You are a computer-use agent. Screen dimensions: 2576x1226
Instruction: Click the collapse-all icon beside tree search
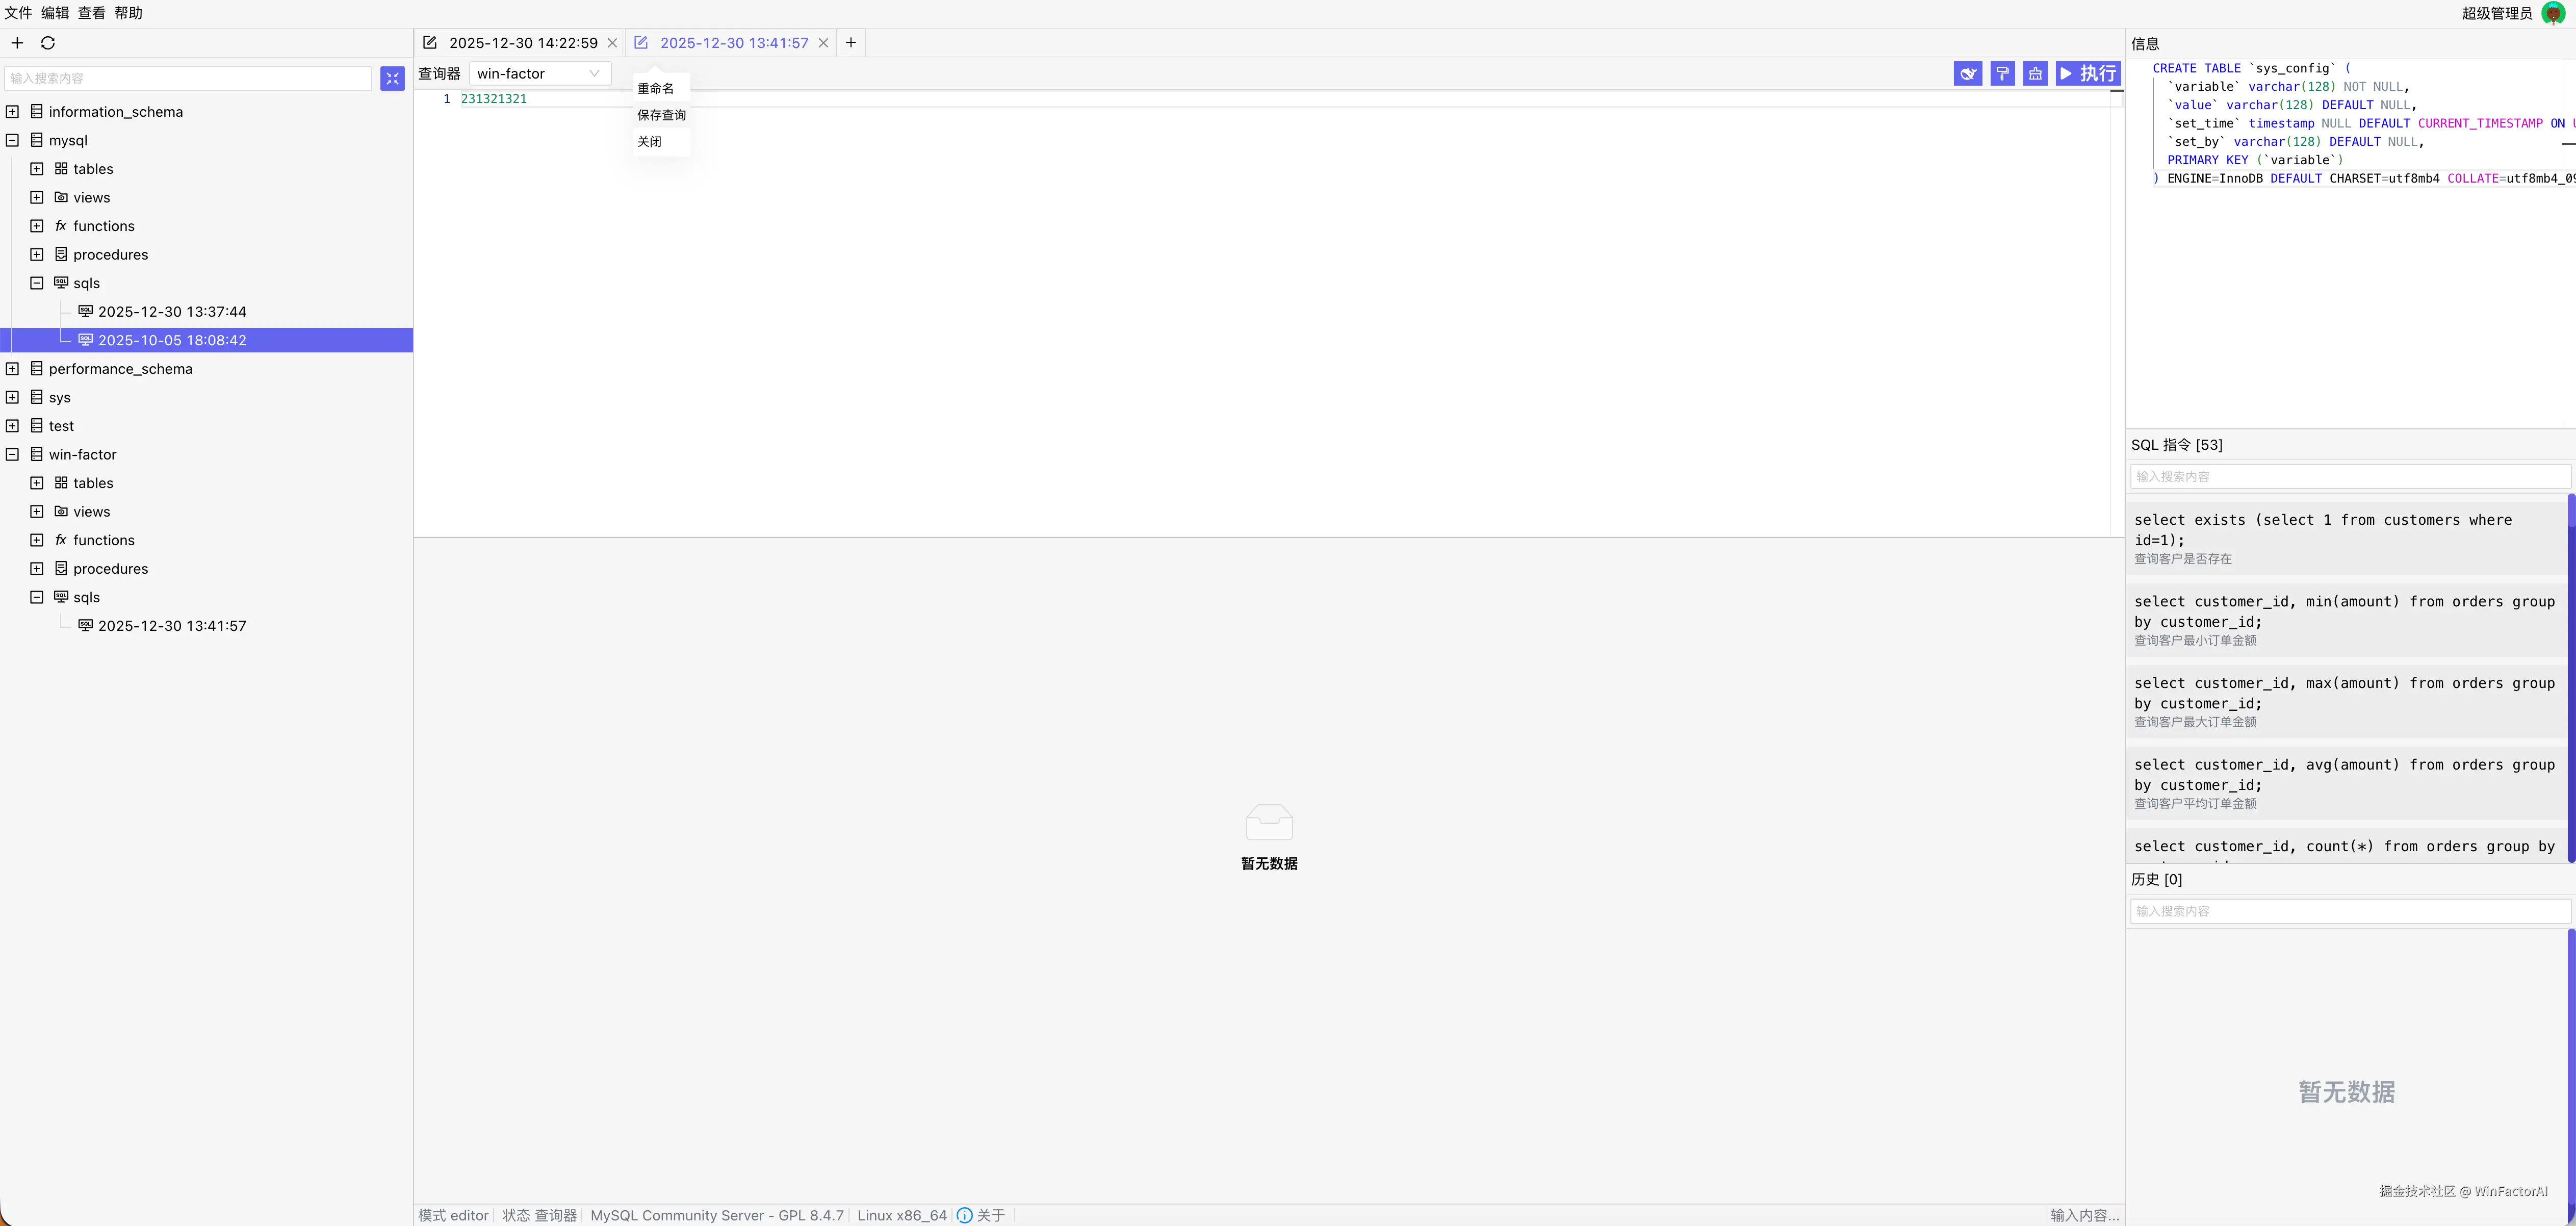coord(392,78)
